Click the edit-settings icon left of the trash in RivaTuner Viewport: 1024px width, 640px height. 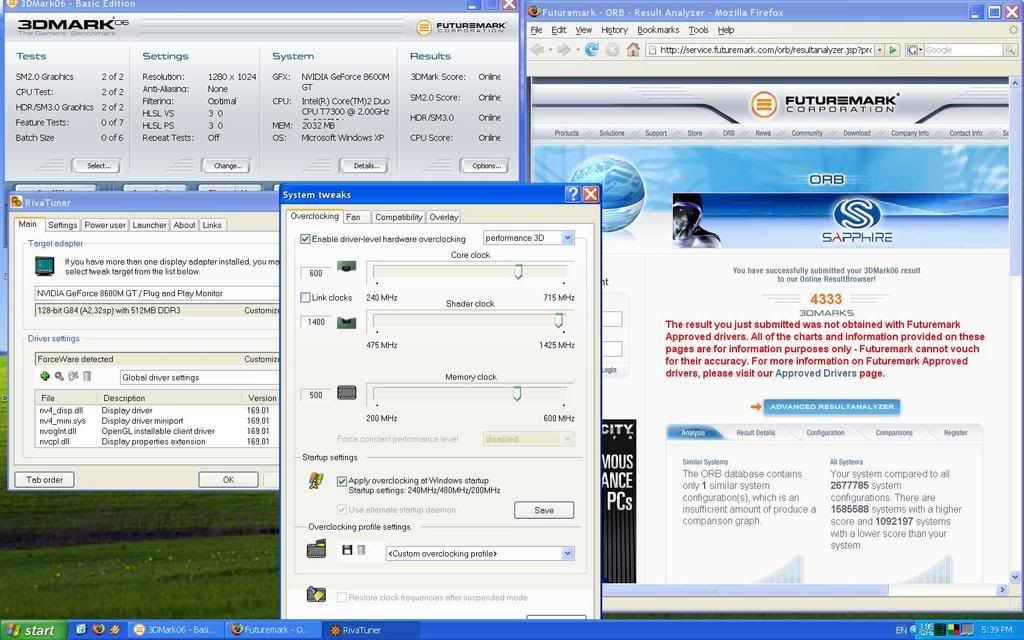(x=73, y=376)
